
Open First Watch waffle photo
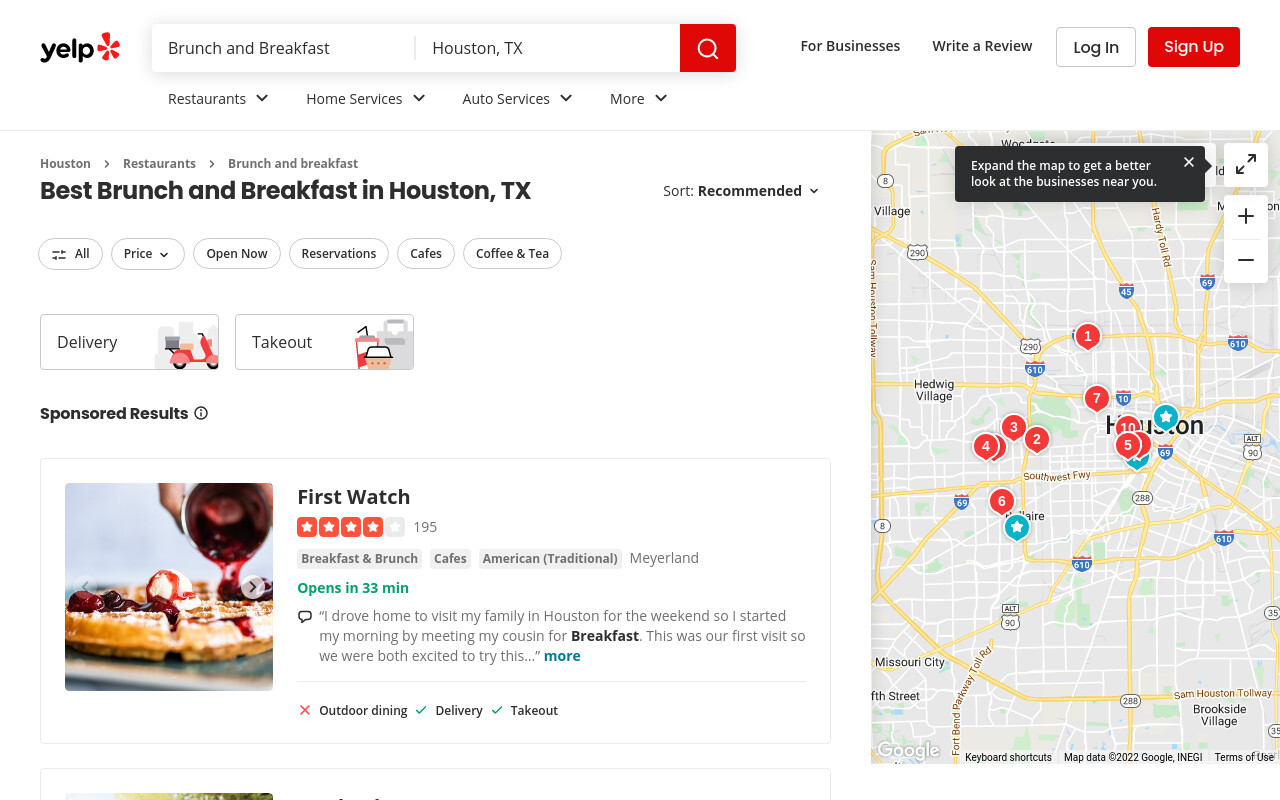click(169, 587)
